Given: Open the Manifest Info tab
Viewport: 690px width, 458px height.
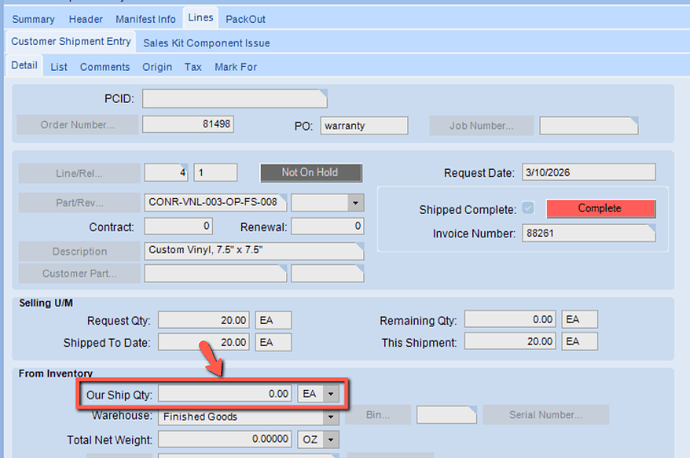Looking at the screenshot, I should coord(146,19).
